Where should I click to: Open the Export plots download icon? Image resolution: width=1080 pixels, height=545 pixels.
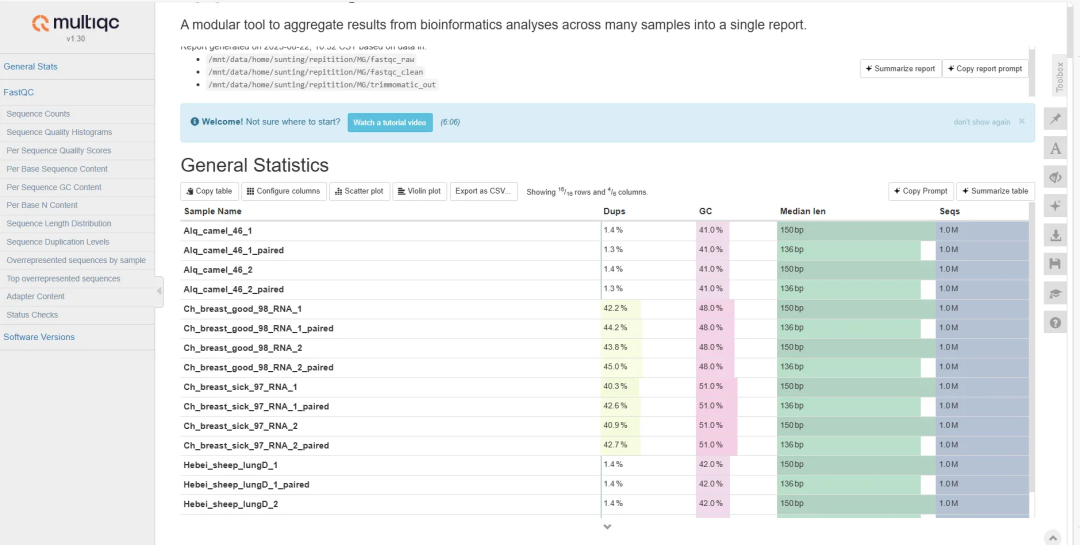click(1054, 235)
